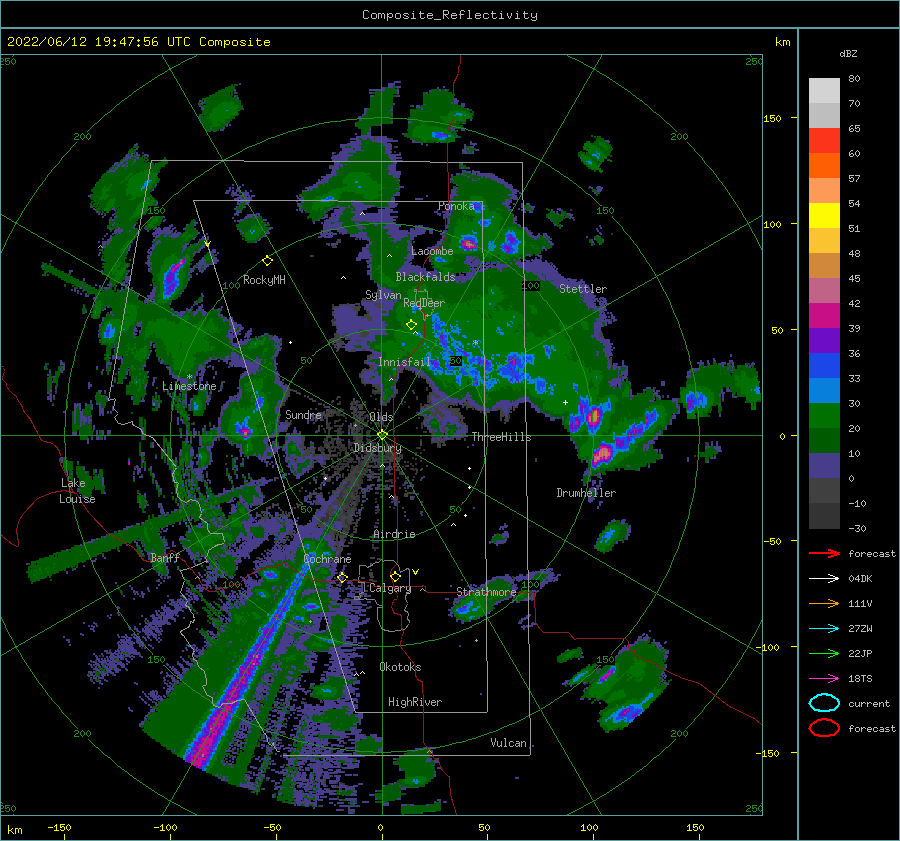The image size is (900, 841).
Task: Click the 04DK legend label
Action: tap(860, 579)
